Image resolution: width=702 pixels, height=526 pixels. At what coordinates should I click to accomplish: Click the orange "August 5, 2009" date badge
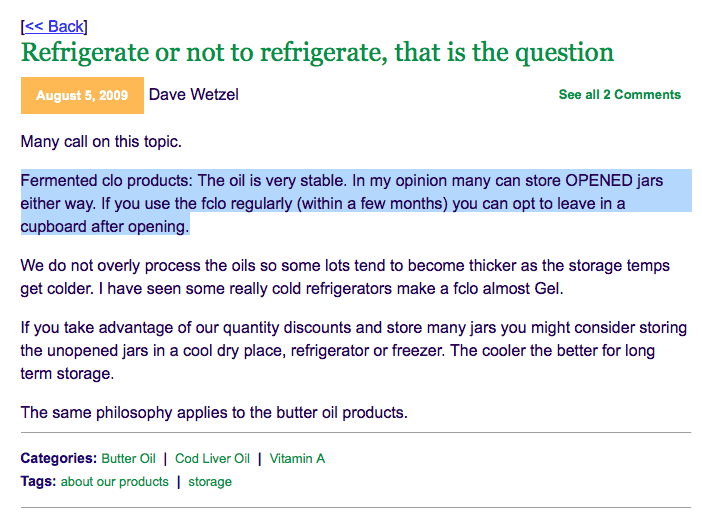coord(82,96)
